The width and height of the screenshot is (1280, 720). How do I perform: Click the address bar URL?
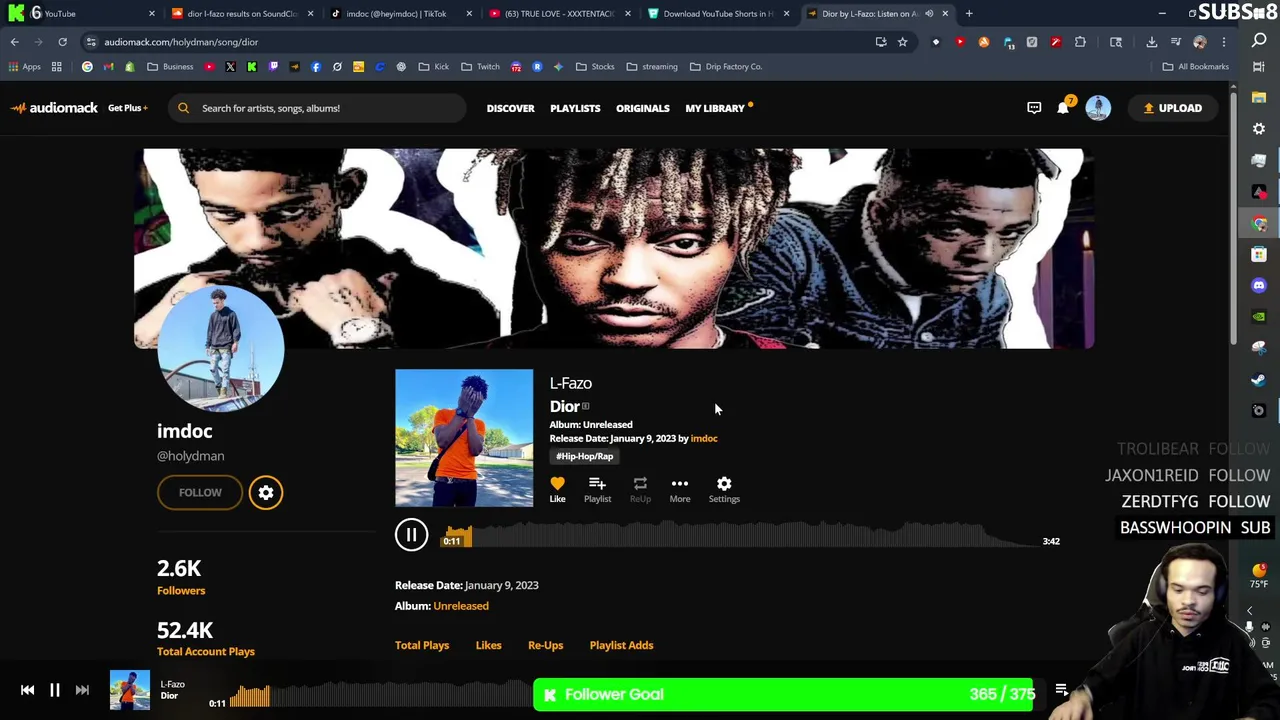click(181, 42)
